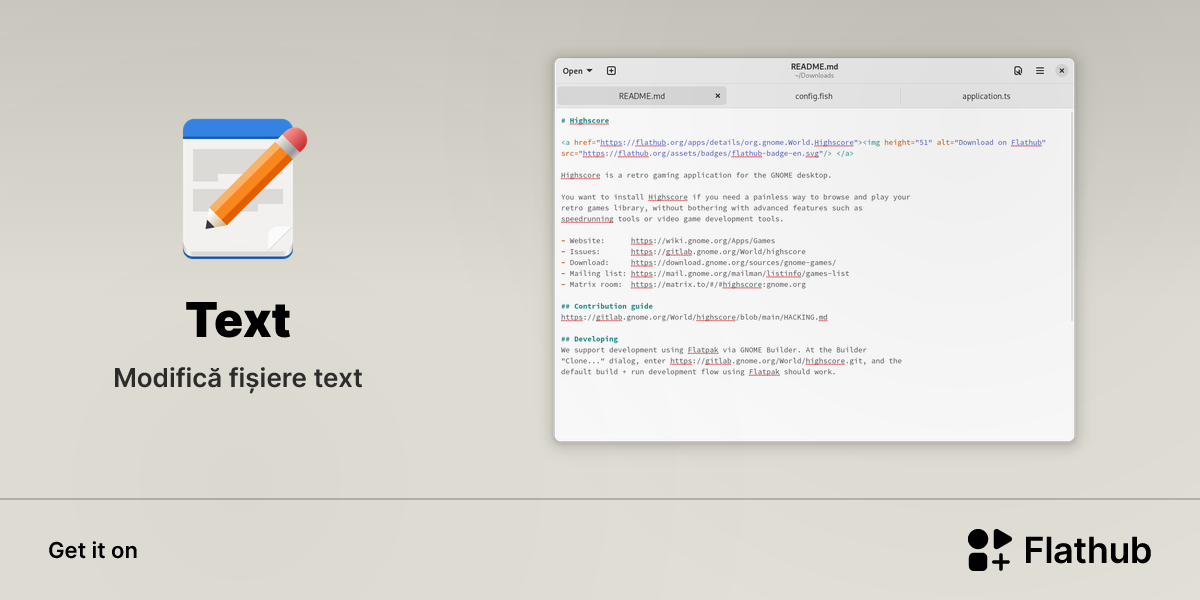Close the Text Editor window
The height and width of the screenshot is (600, 1200).
1062,71
